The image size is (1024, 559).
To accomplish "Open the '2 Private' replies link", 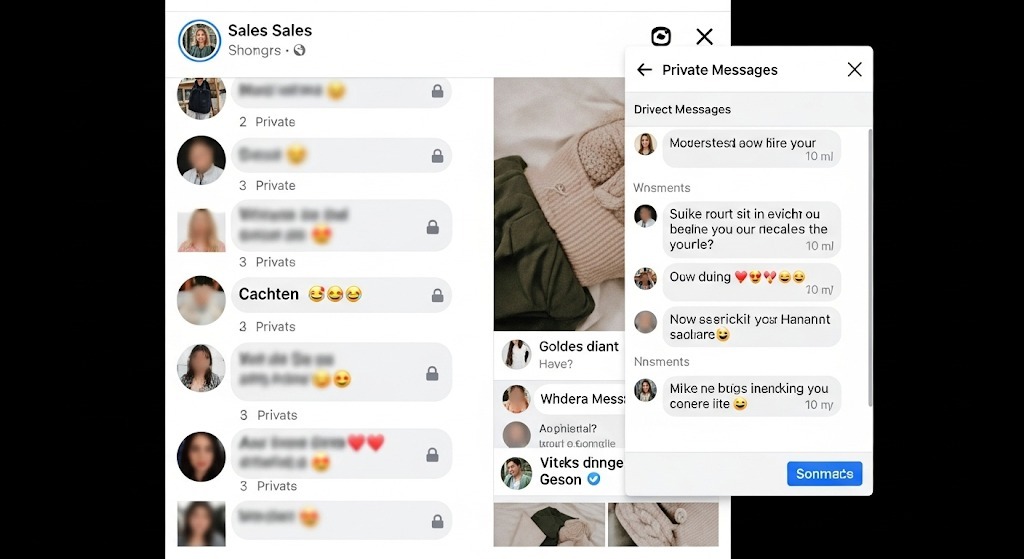I will 266,121.
